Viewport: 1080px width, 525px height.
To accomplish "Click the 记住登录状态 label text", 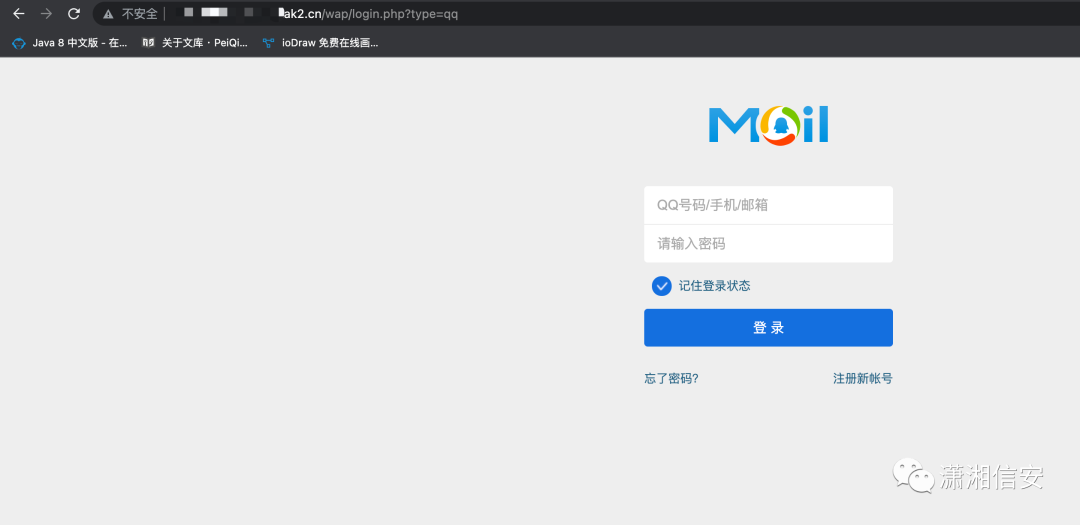I will coord(714,286).
